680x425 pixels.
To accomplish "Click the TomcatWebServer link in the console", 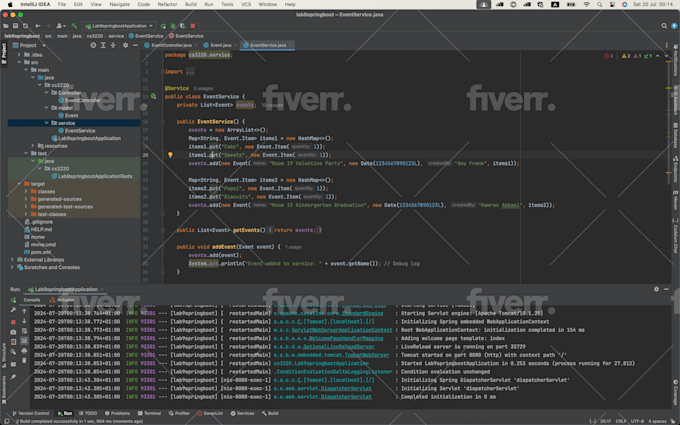I will (367, 355).
